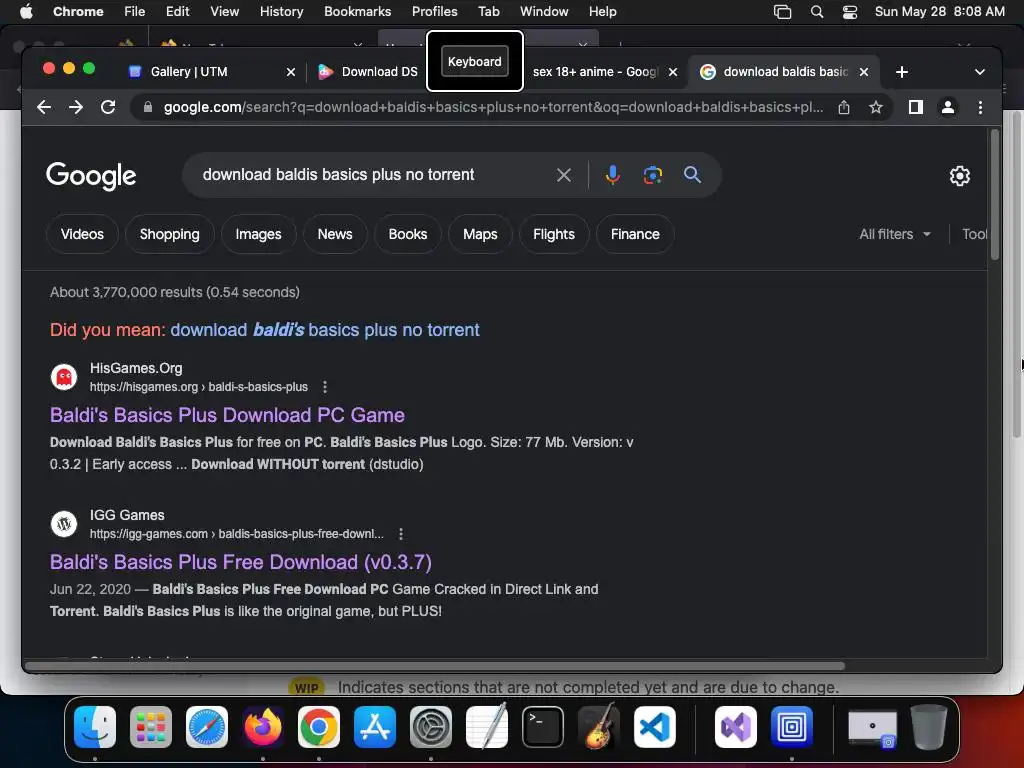Expand the All filters dropdown
The height and width of the screenshot is (768, 1024).
pos(895,234)
